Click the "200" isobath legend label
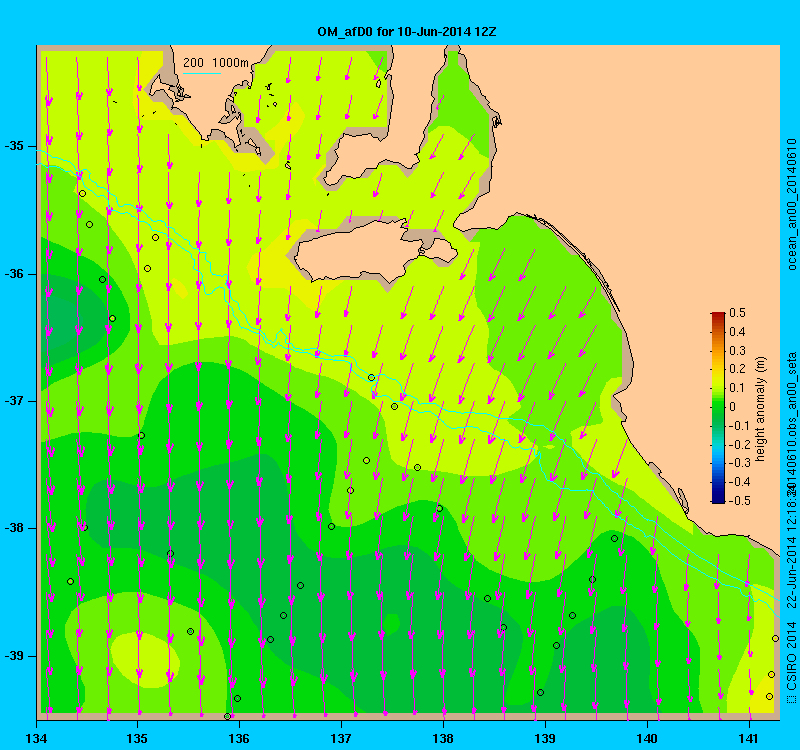Viewport: 800px width, 750px height. point(193,62)
